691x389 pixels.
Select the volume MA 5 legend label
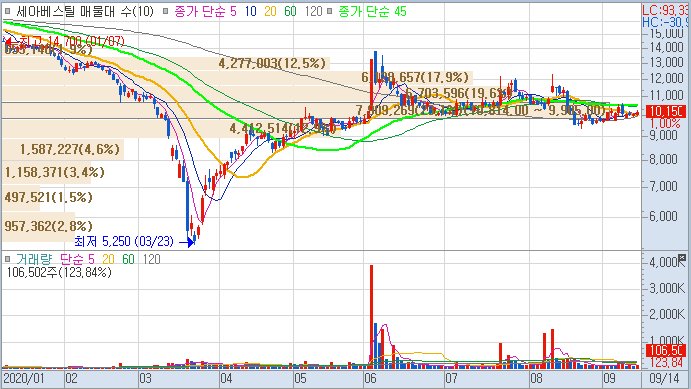[77, 259]
